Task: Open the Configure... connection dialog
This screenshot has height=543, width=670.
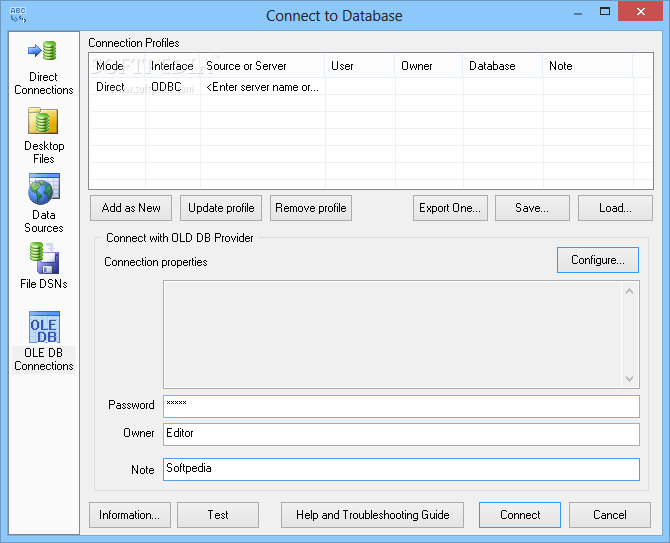Action: tap(597, 260)
